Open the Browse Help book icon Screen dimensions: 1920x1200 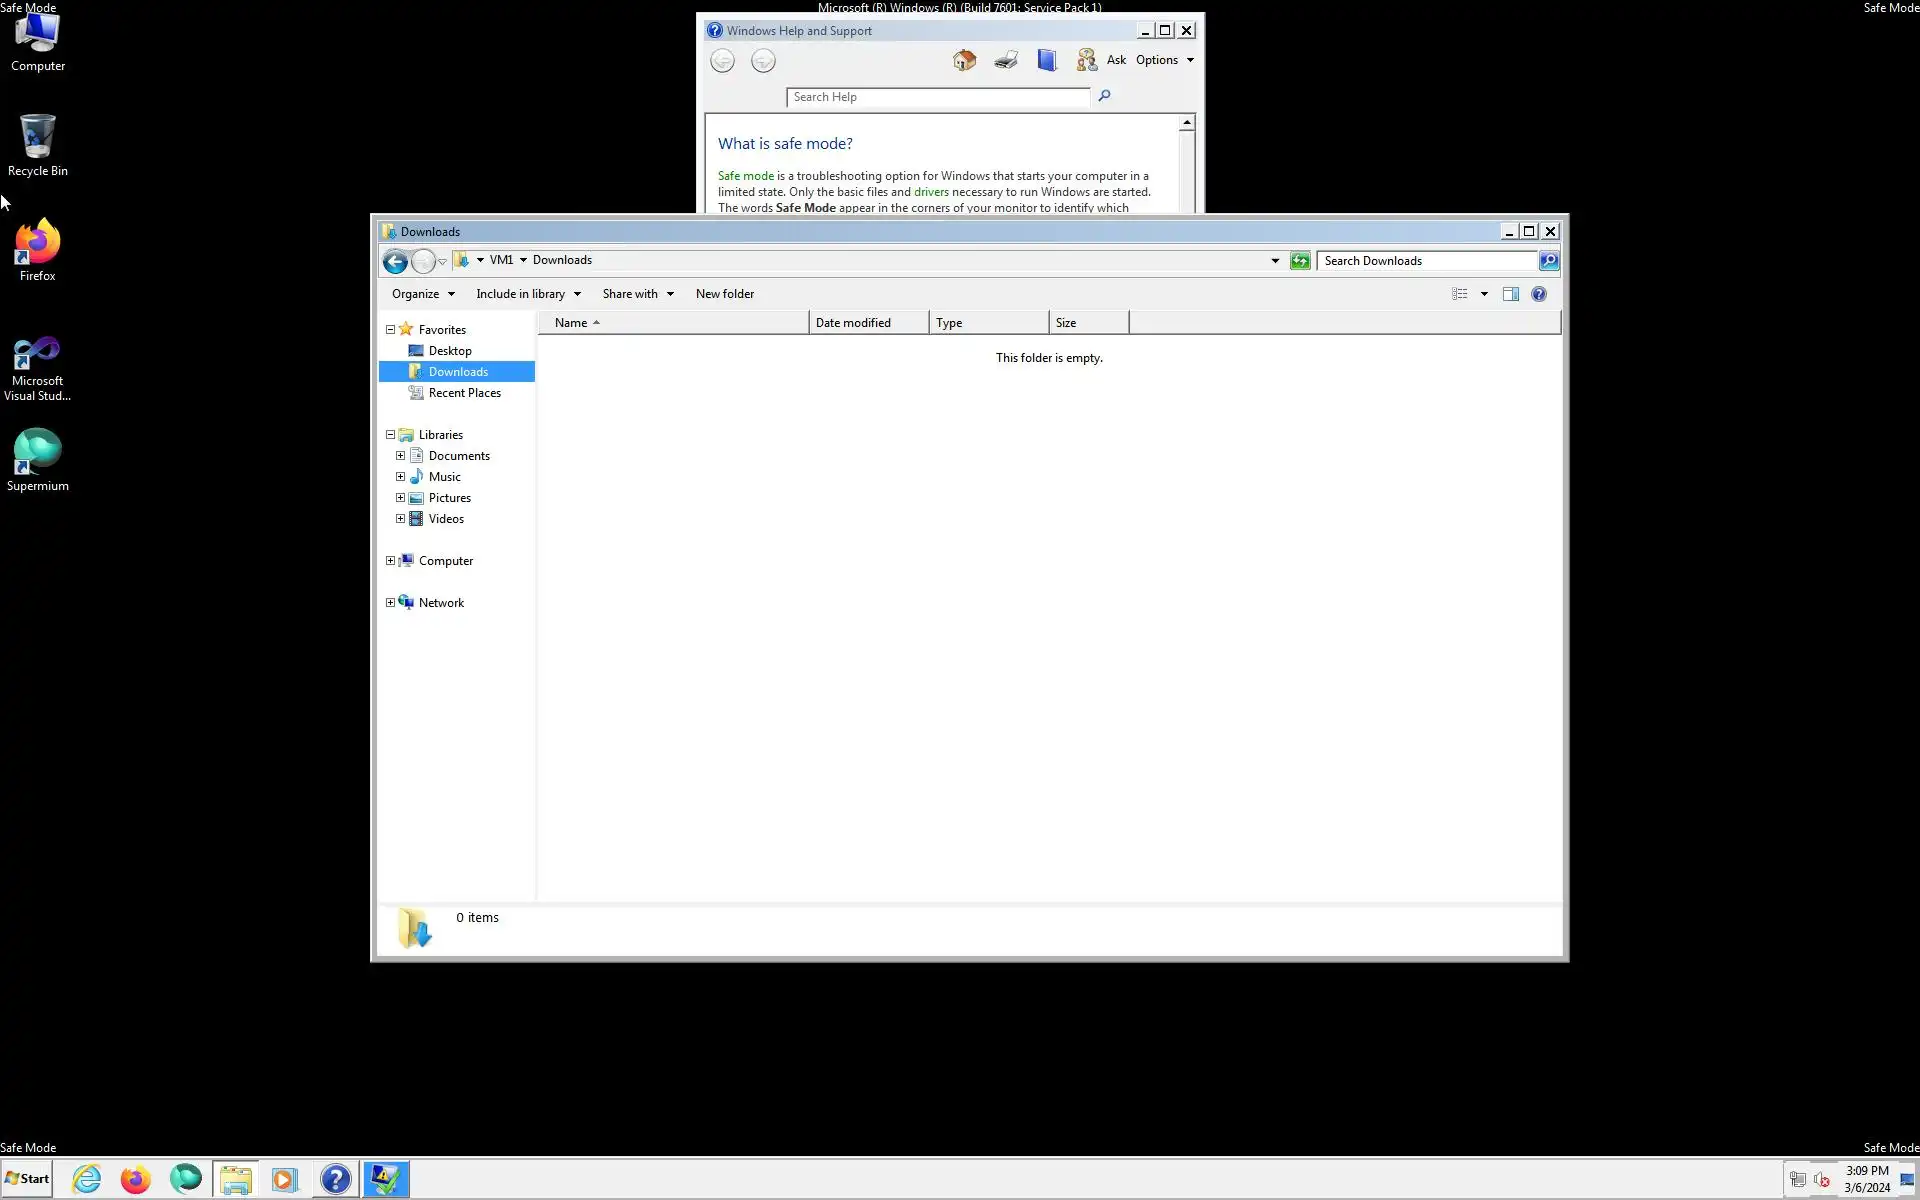click(1047, 60)
